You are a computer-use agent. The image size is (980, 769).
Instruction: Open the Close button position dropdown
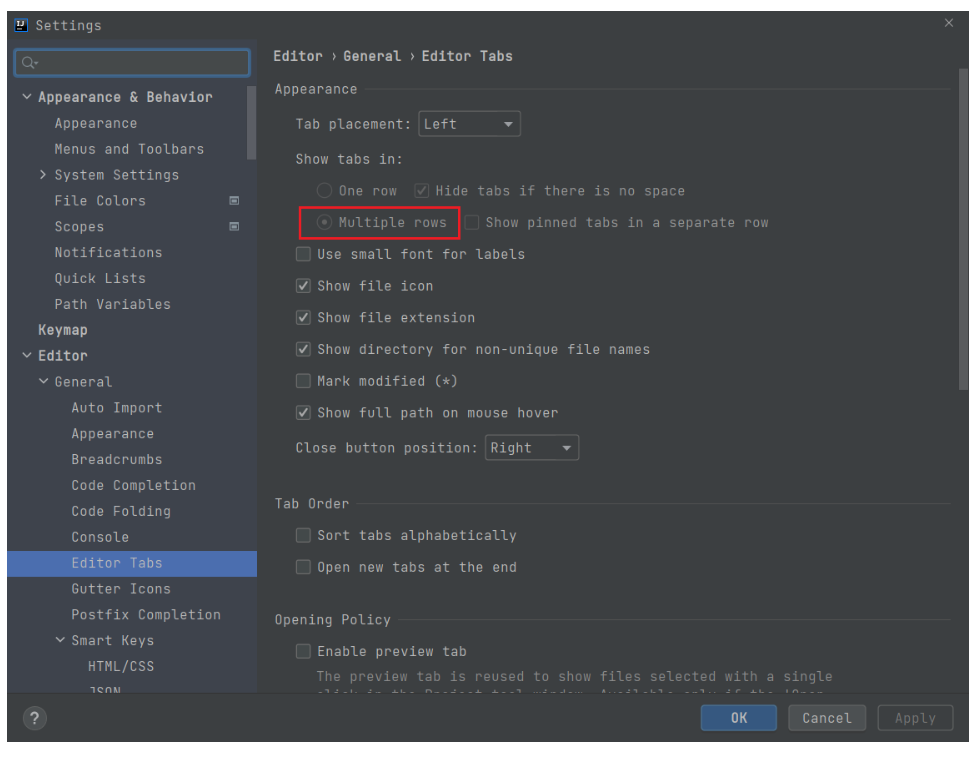tap(531, 447)
